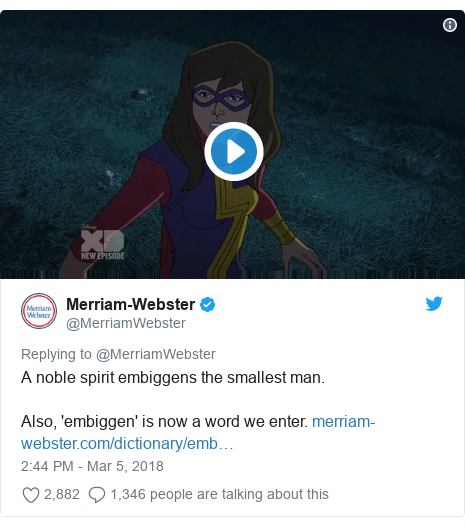Image resolution: width=465 pixels, height=527 pixels.
Task: Click the blue verified badge
Action: (x=207, y=305)
